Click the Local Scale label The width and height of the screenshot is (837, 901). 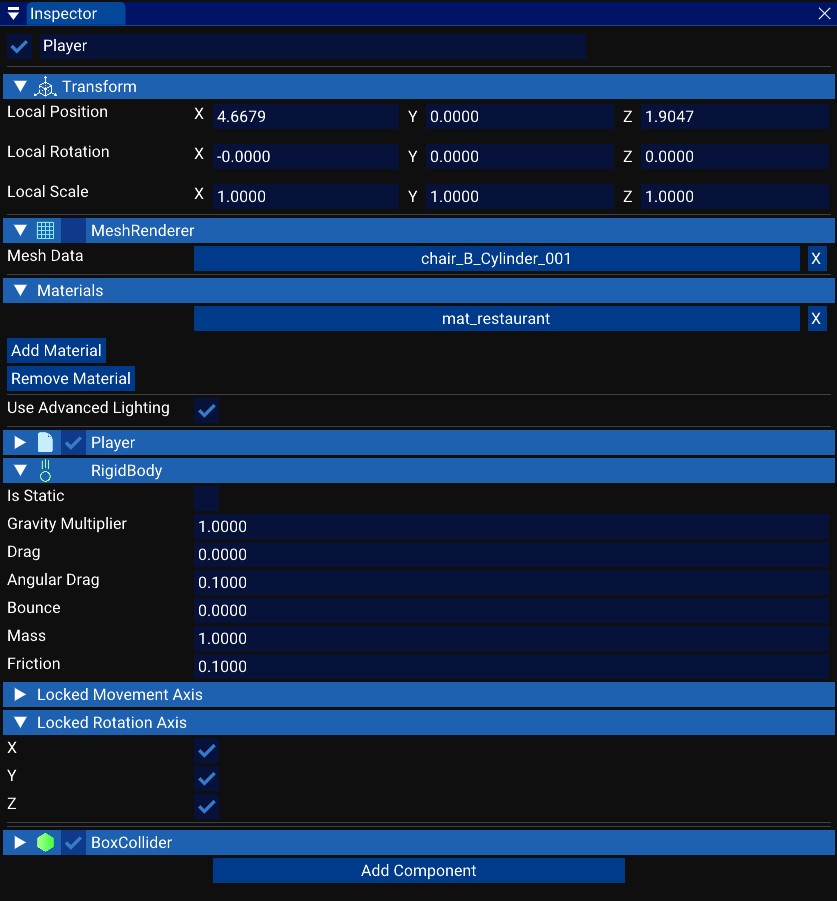click(x=48, y=191)
